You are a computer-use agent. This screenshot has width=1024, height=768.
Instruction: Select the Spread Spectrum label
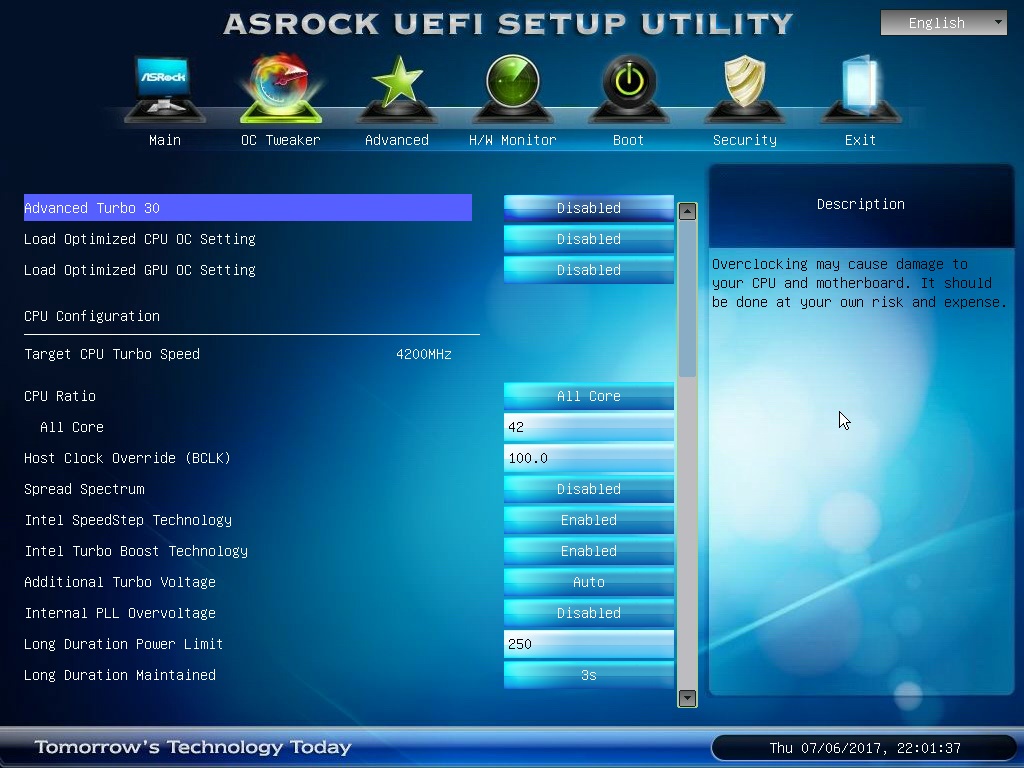click(84, 488)
